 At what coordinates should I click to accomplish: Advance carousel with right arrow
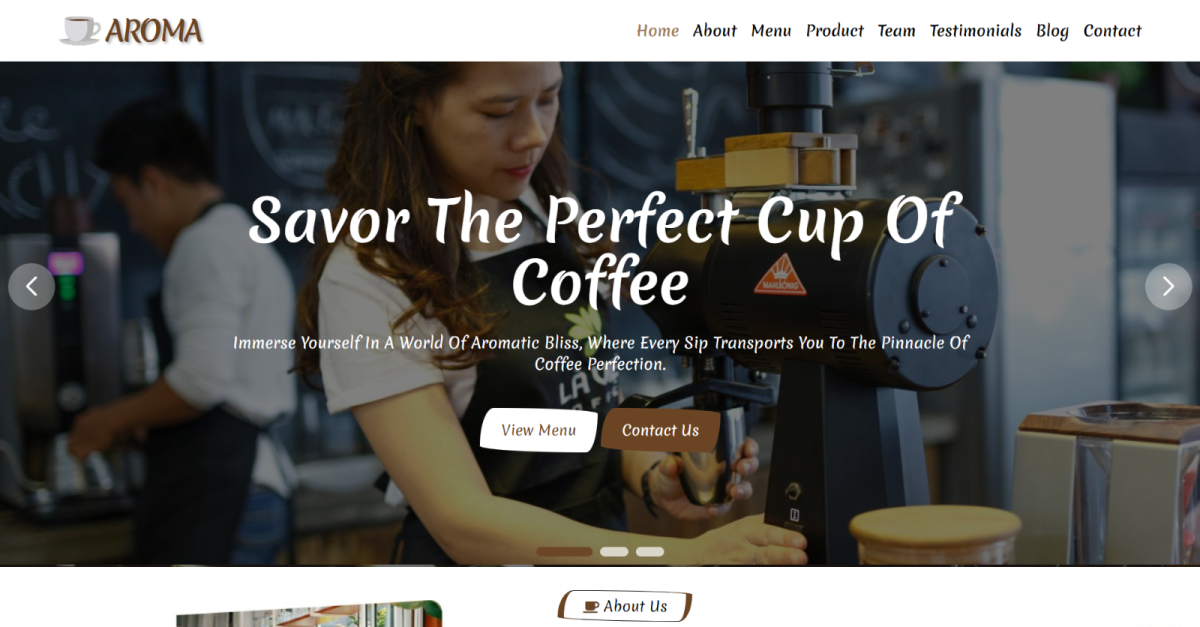tap(1168, 287)
